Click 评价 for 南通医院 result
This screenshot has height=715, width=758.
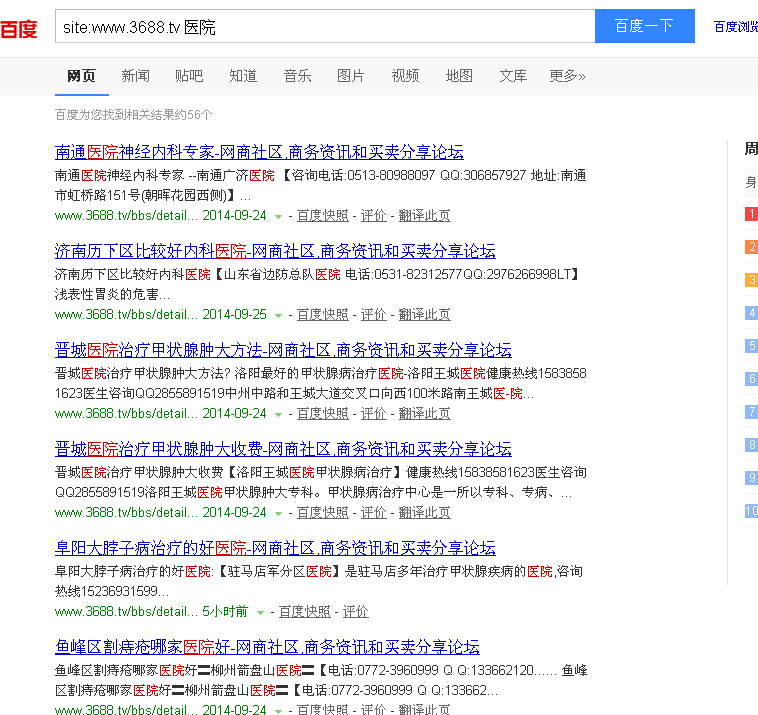point(374,216)
